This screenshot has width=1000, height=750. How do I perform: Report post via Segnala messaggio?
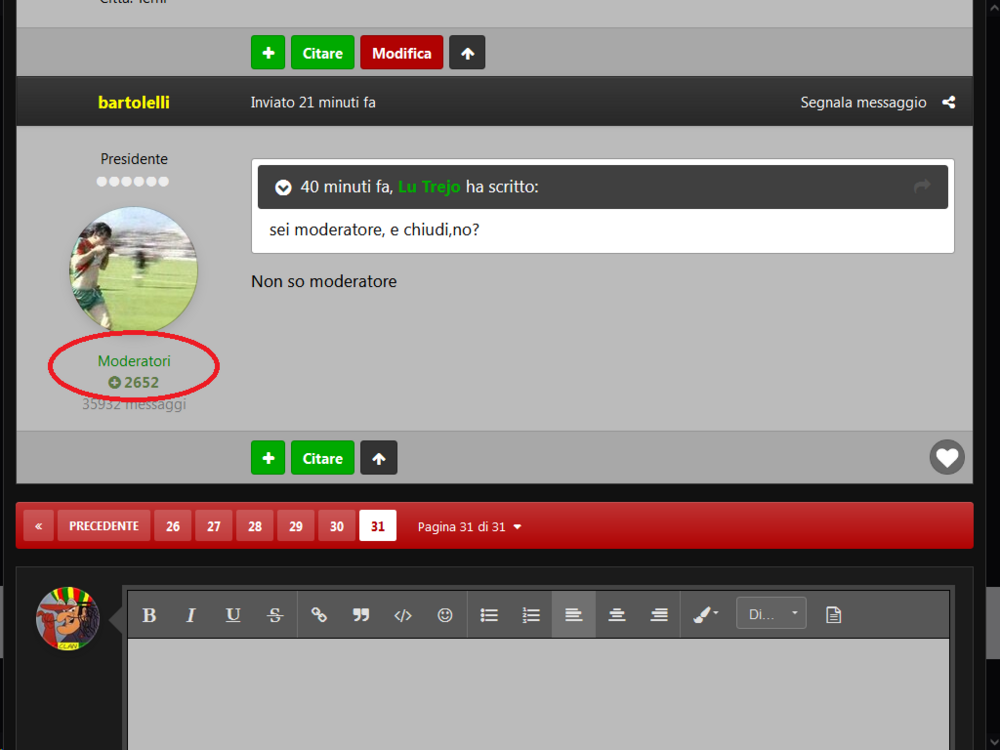point(864,102)
